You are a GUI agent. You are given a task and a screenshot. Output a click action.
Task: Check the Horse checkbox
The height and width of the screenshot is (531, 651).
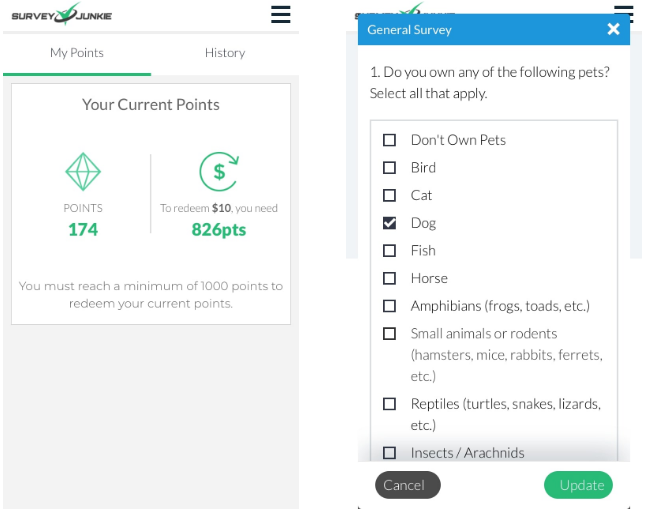pos(389,278)
